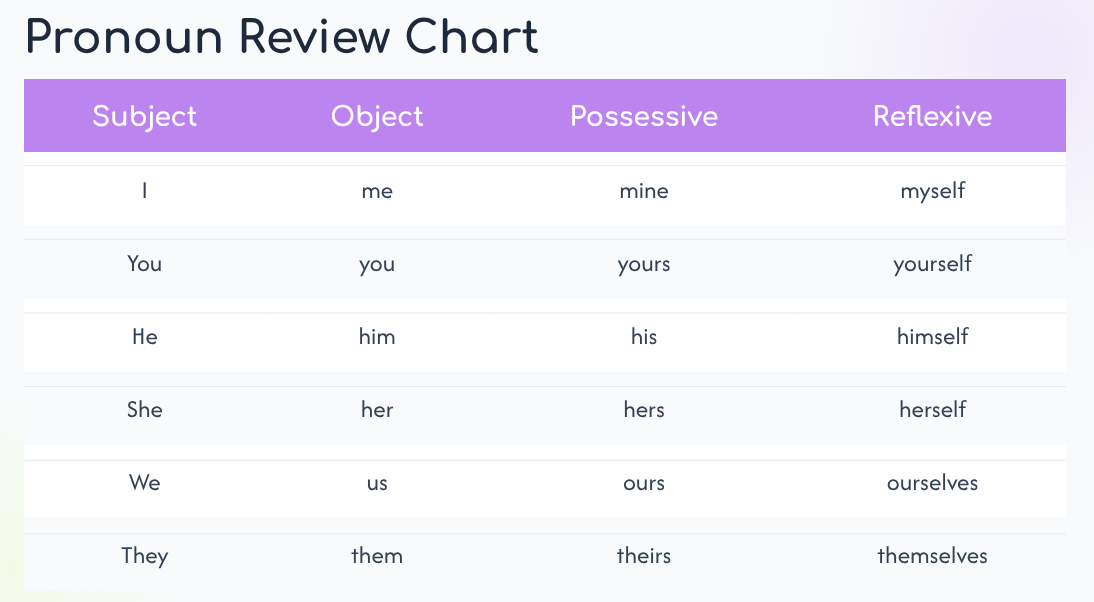1094x602 pixels.
Task: Click the 'us' object cell
Action: coord(377,483)
